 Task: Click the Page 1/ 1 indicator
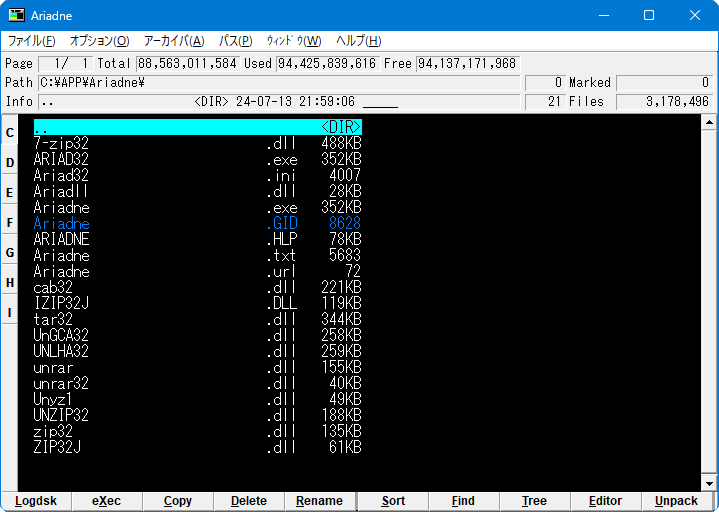click(x=66, y=63)
